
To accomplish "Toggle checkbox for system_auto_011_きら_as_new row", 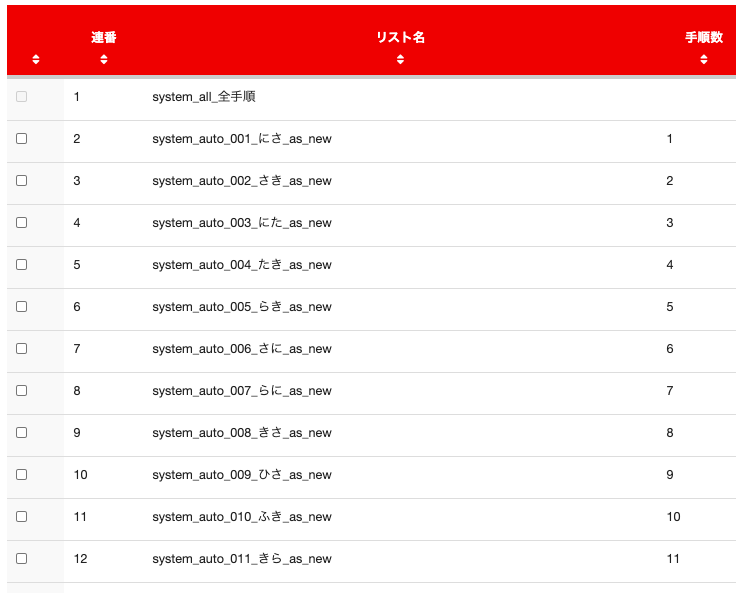I will pyautogui.click(x=22, y=559).
